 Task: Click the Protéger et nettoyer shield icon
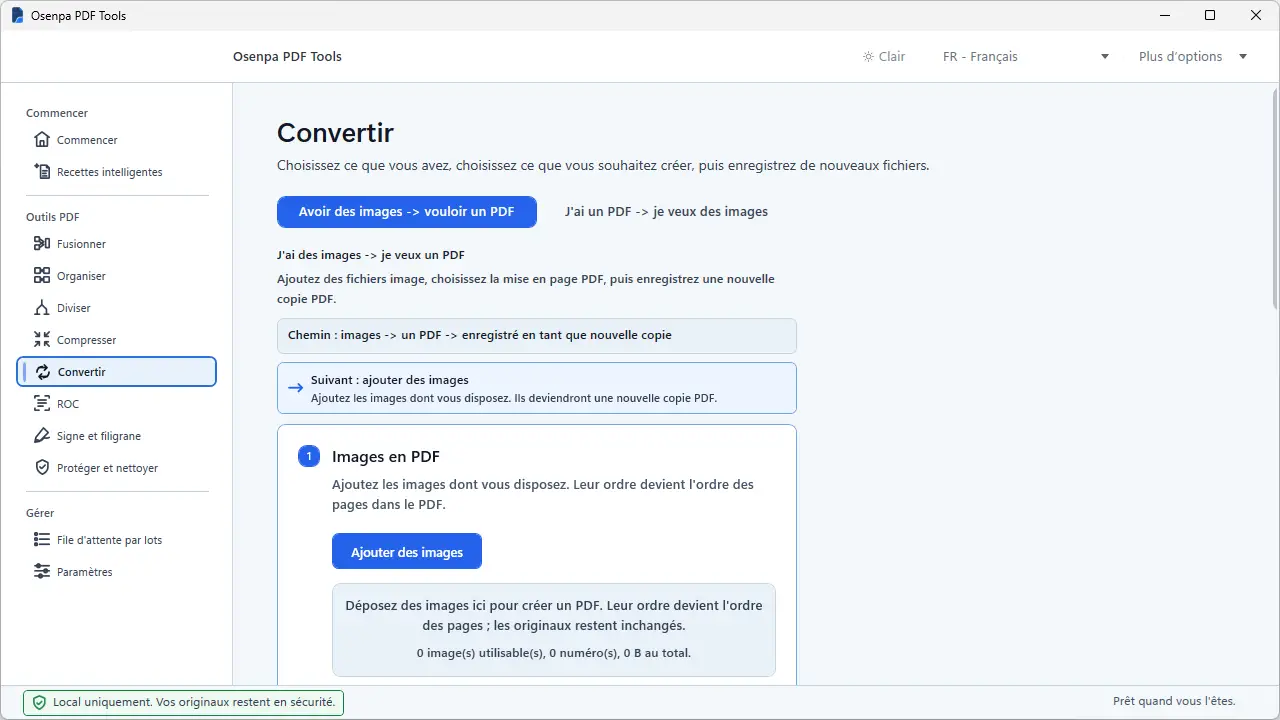[x=42, y=468]
